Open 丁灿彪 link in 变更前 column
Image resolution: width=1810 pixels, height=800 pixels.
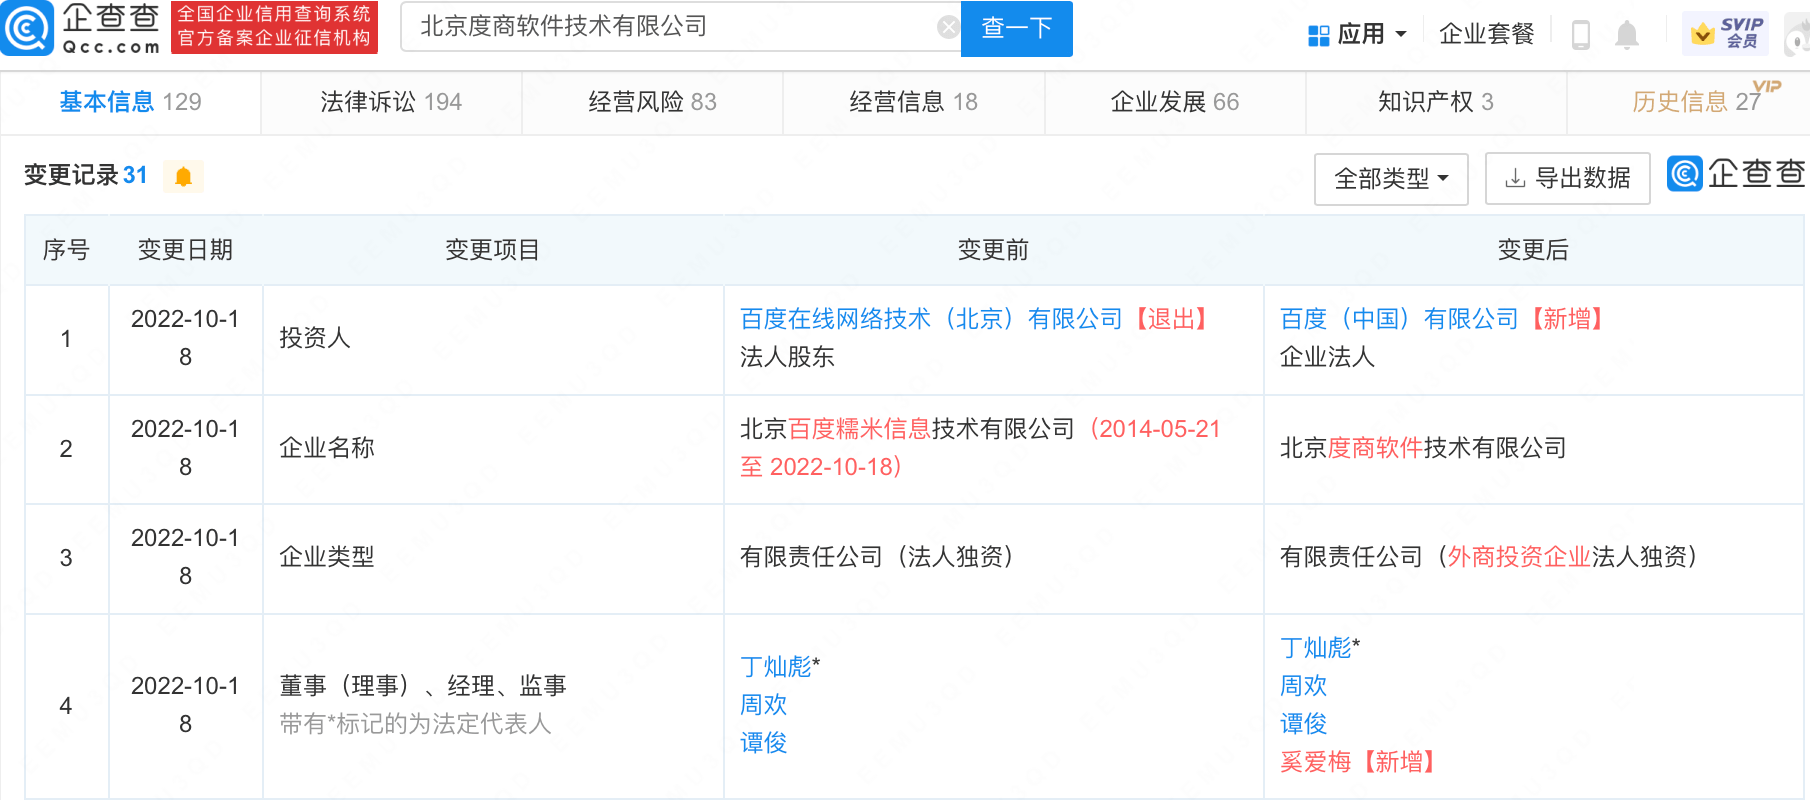point(776,667)
